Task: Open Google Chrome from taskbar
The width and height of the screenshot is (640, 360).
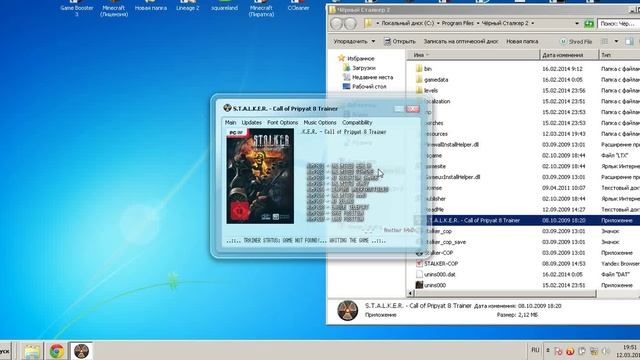Action: pos(57,351)
